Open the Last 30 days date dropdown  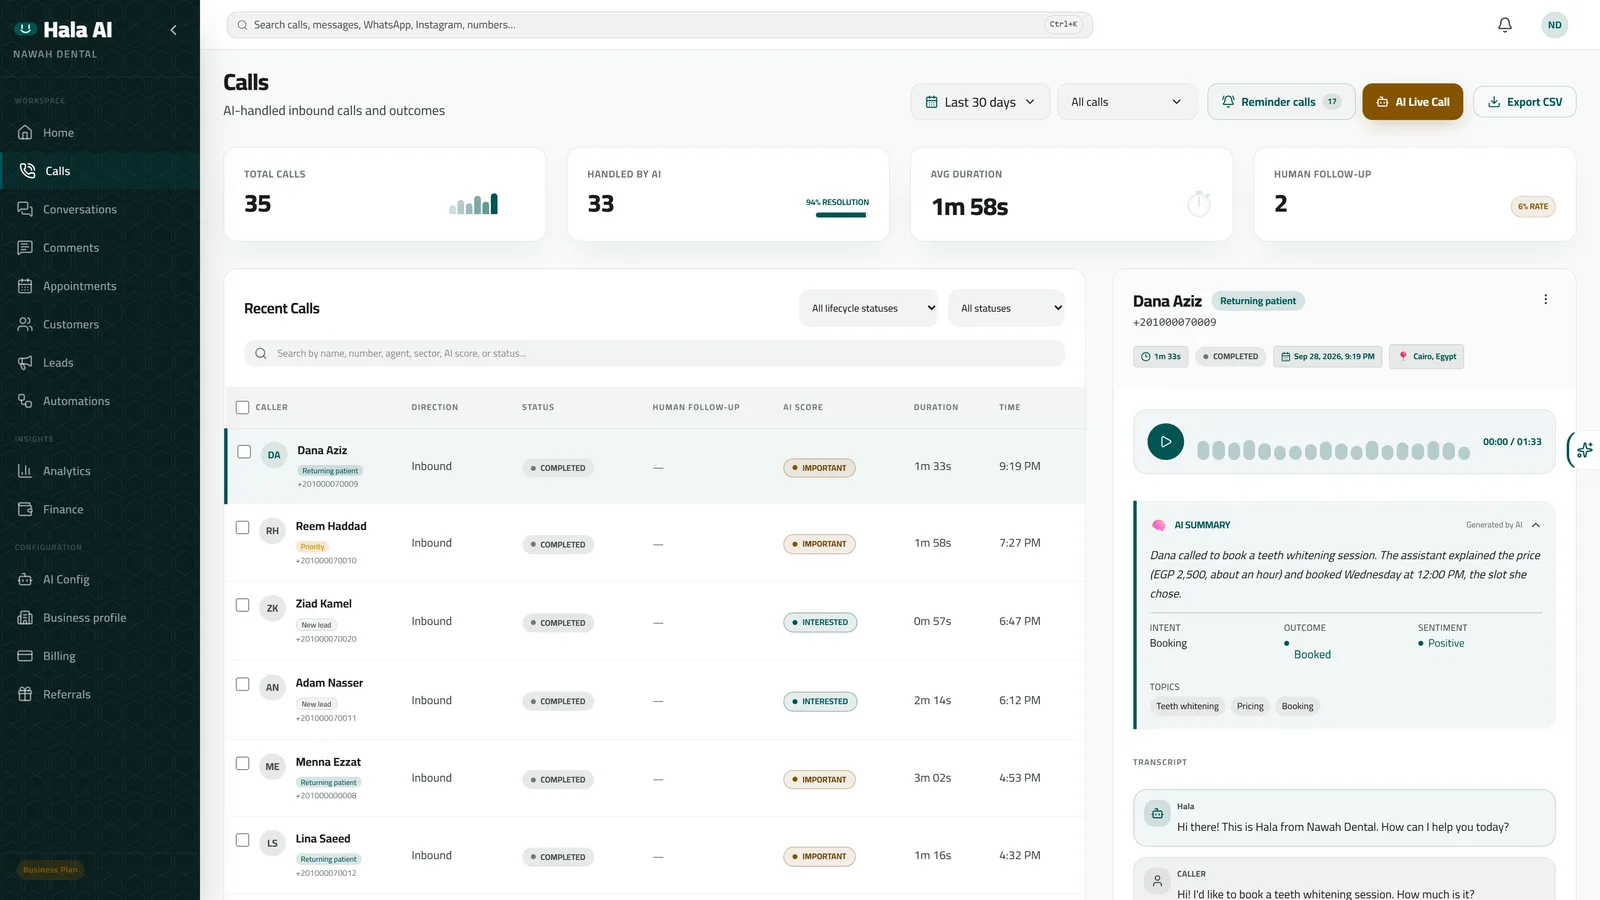point(980,102)
